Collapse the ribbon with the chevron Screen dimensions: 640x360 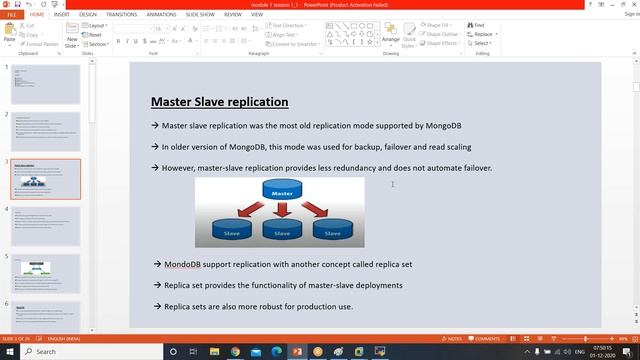tap(634, 53)
